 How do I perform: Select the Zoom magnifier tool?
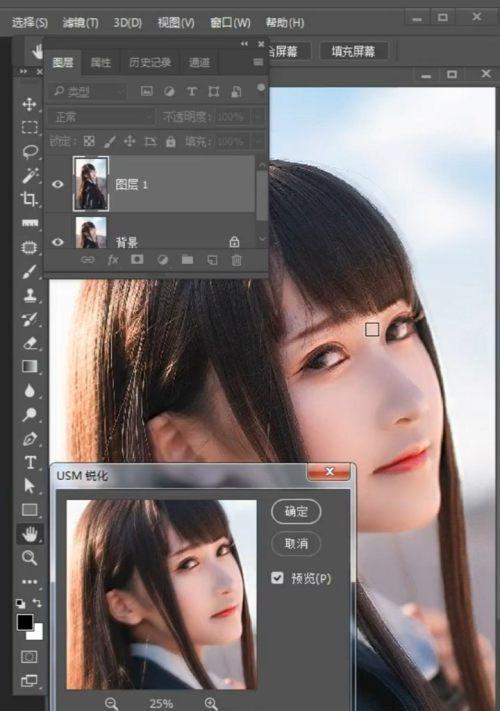tap(30, 557)
